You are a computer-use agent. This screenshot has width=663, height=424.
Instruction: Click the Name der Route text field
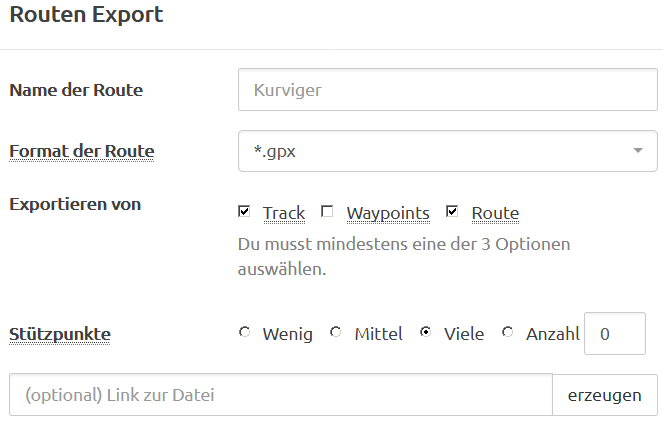click(x=447, y=90)
